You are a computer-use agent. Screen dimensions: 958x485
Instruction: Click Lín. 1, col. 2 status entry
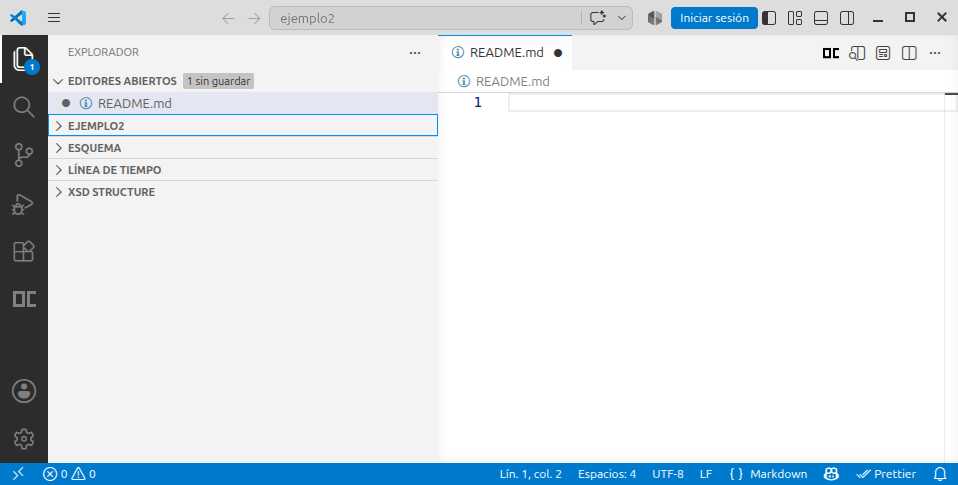530,473
